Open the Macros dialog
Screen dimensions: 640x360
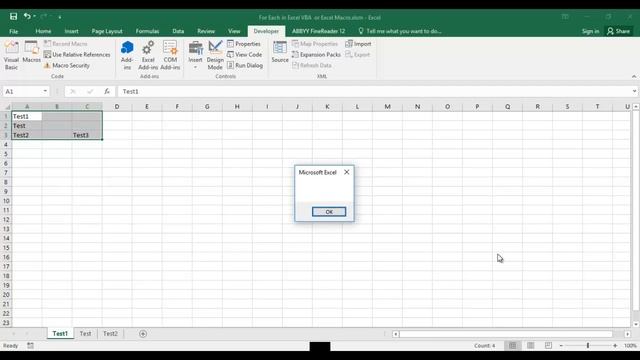(31, 52)
